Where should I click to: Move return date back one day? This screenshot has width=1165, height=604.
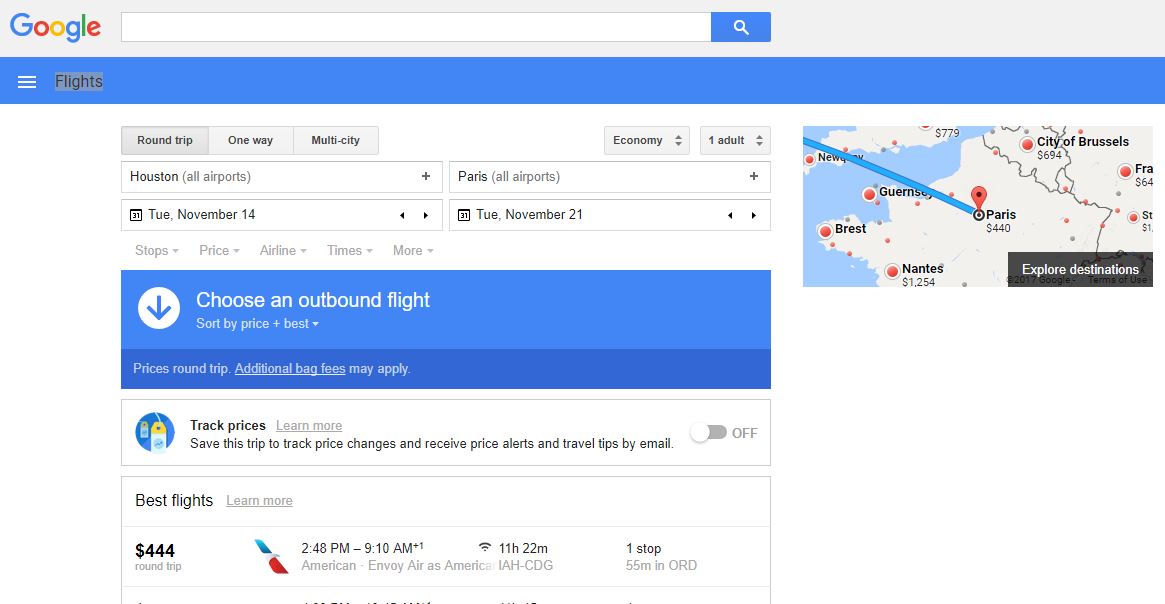tap(730, 215)
